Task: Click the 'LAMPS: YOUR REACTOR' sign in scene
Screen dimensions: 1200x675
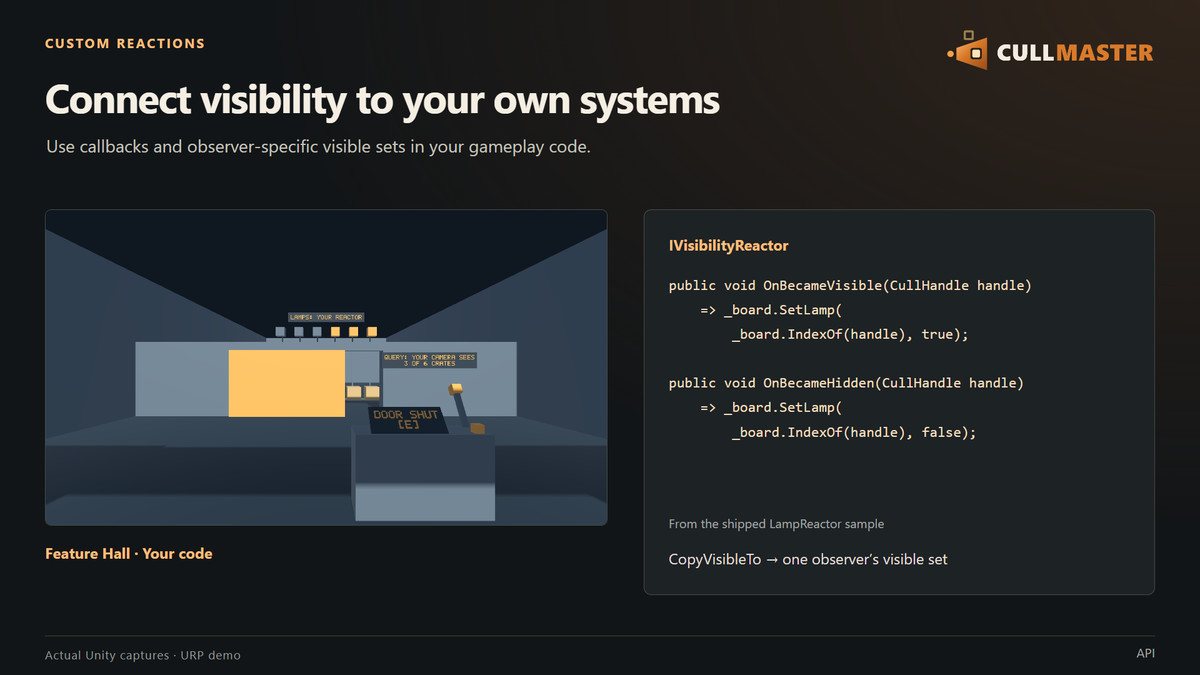Action: [326, 317]
